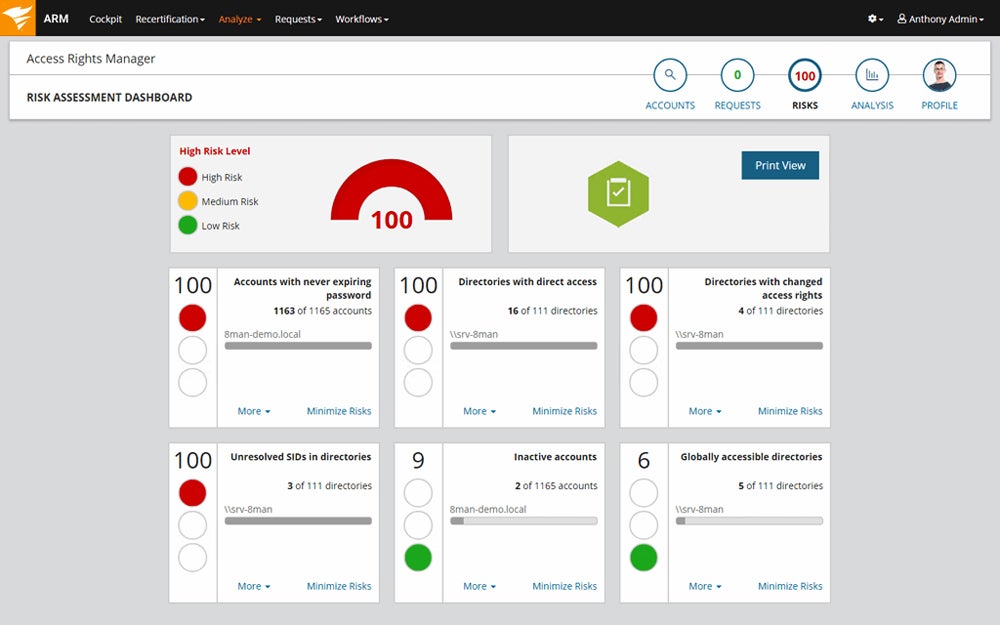The width and height of the screenshot is (1000, 625).
Task: Select the Cockpit menu item
Action: click(105, 18)
